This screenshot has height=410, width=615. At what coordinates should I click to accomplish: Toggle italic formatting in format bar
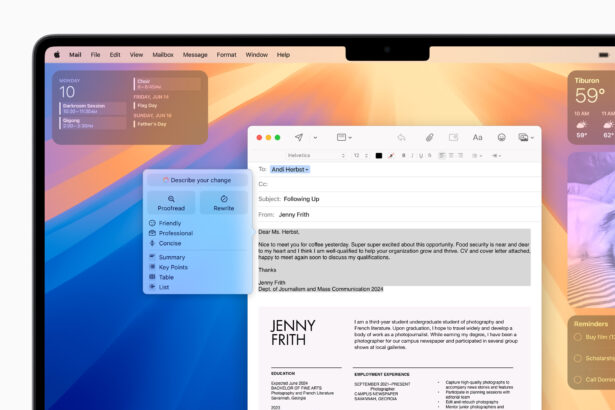(x=412, y=156)
